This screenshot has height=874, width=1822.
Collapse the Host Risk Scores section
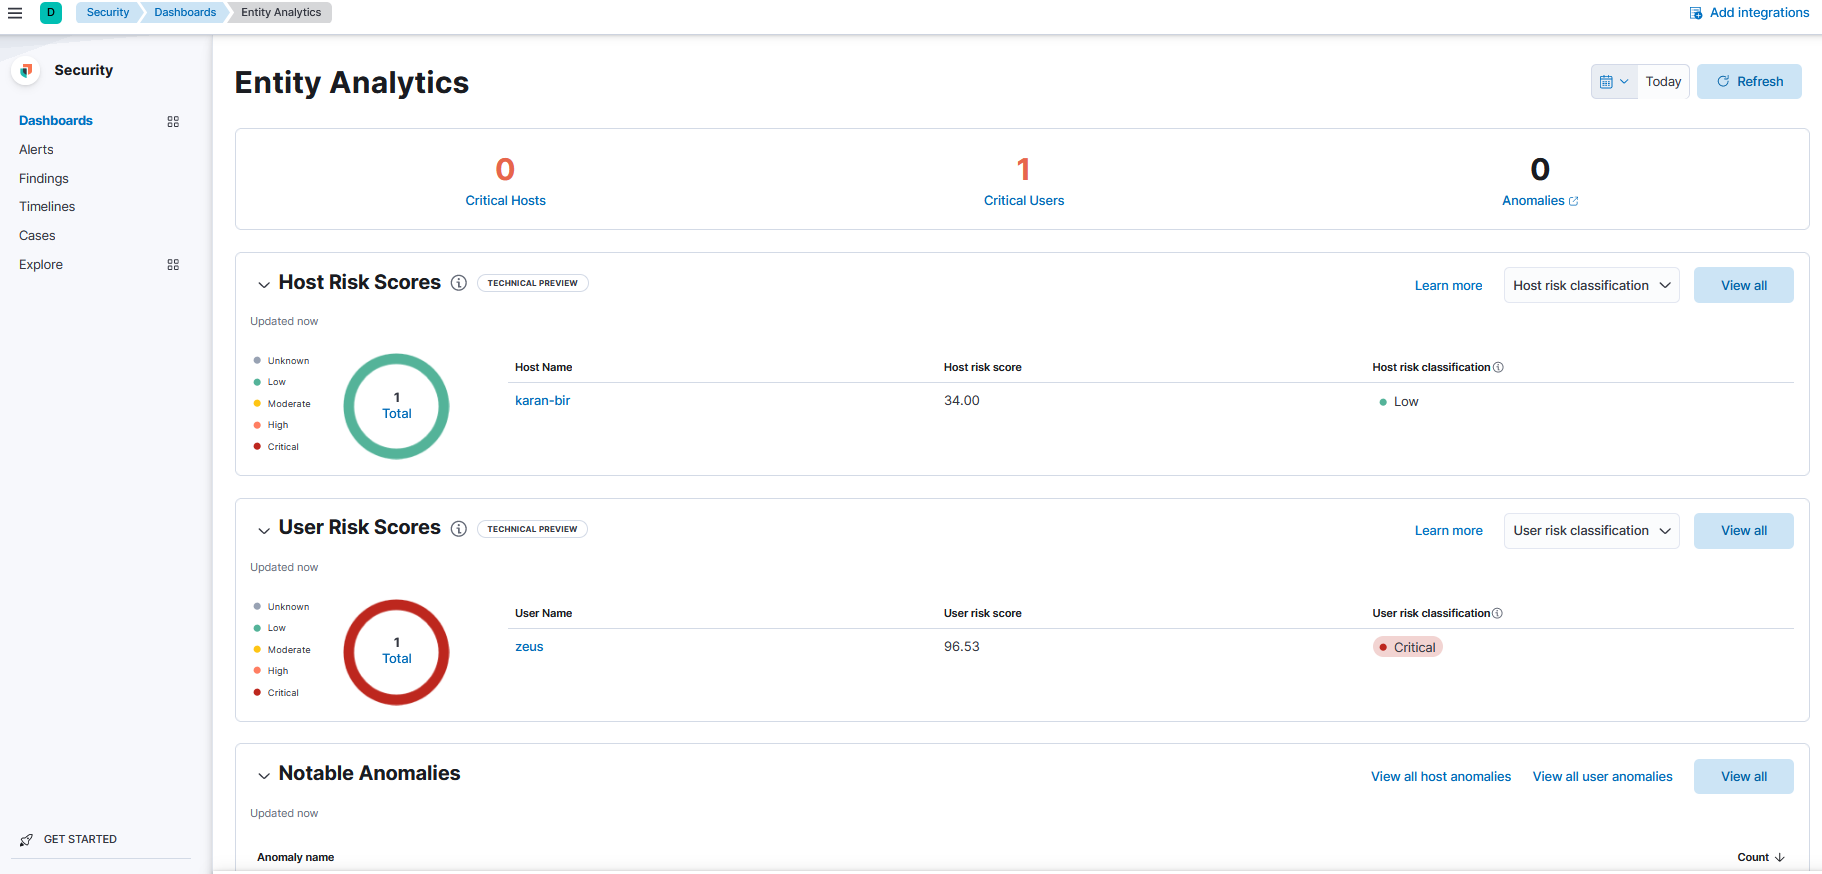(x=264, y=285)
